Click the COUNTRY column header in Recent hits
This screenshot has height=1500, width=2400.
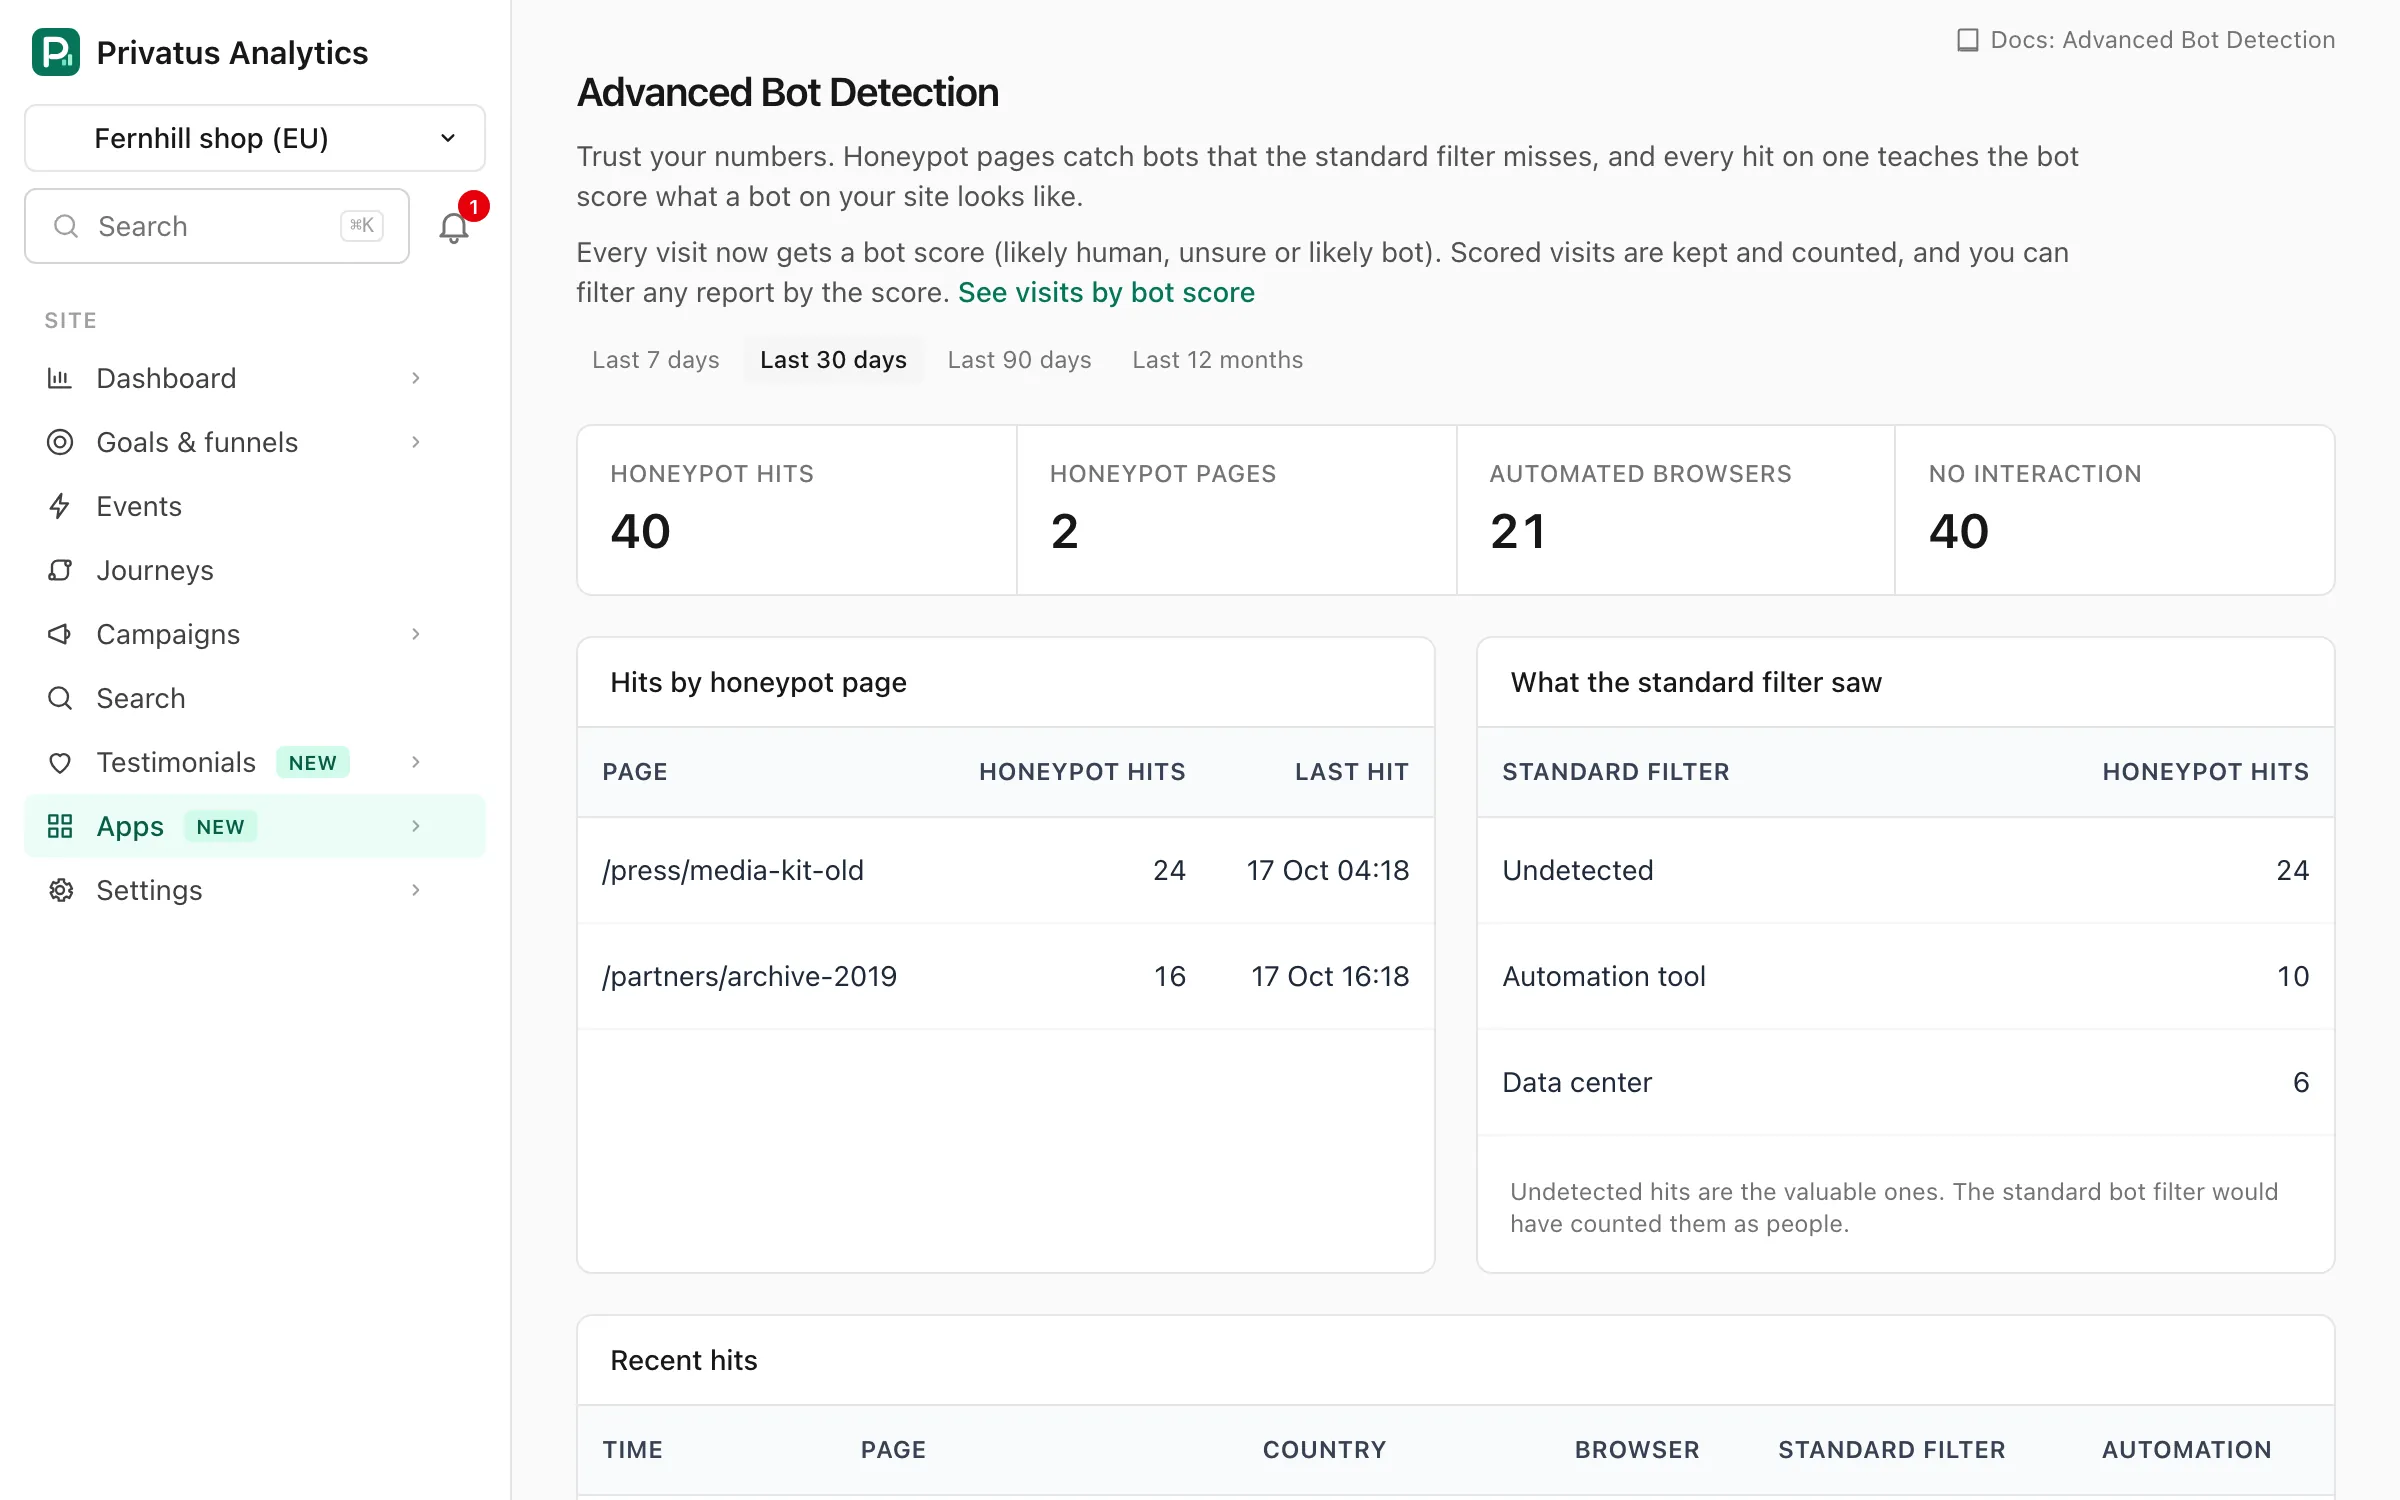pyautogui.click(x=1324, y=1450)
